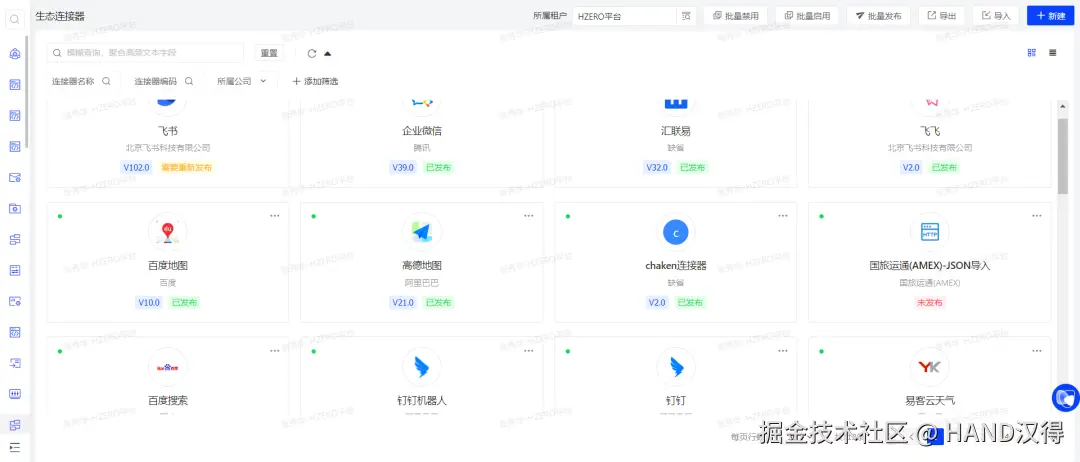The image size is (1080, 462).
Task: Click the V32.0 tag on 汇联易
Action: (x=656, y=167)
